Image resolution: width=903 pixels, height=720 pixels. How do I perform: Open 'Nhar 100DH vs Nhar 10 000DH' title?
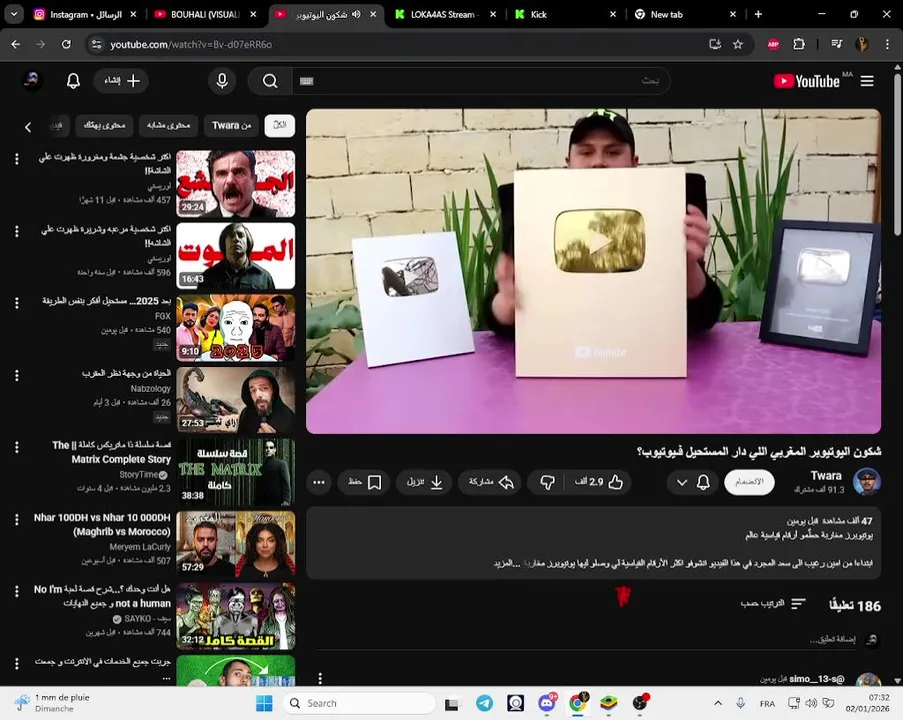[x=103, y=524]
